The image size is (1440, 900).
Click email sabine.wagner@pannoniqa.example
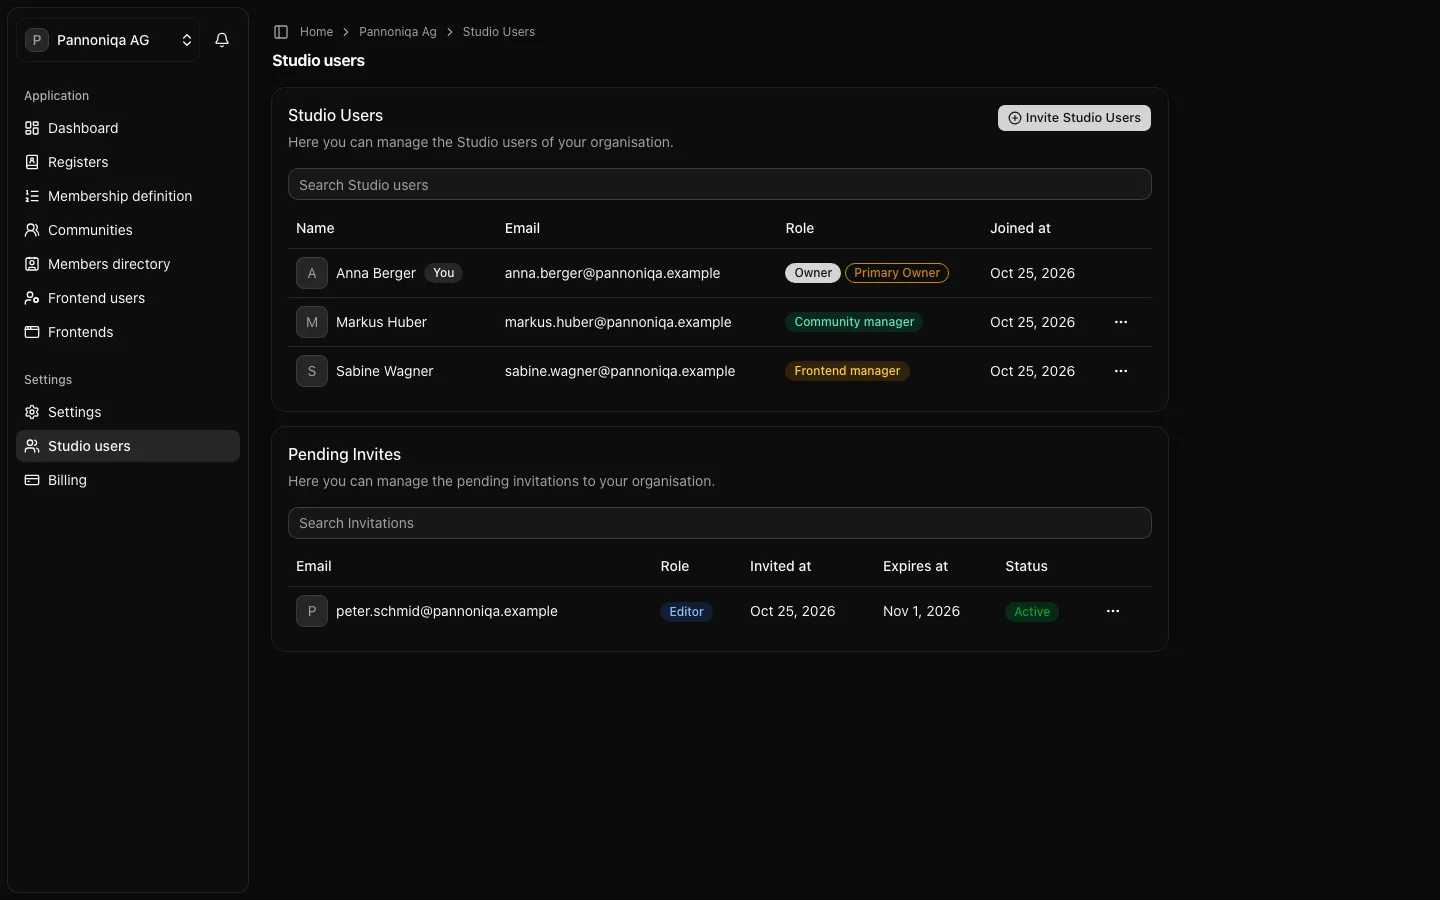click(x=620, y=371)
